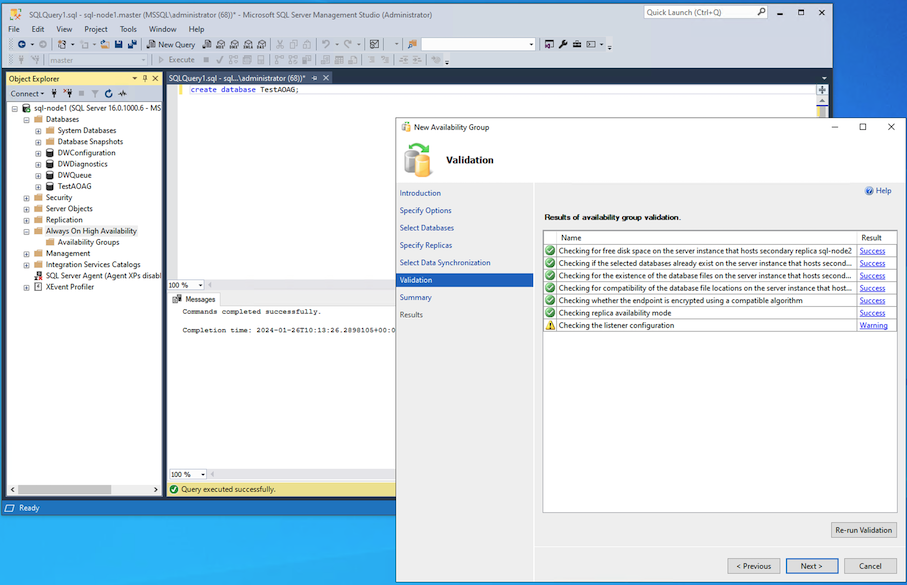Open the Tools menu

128,29
